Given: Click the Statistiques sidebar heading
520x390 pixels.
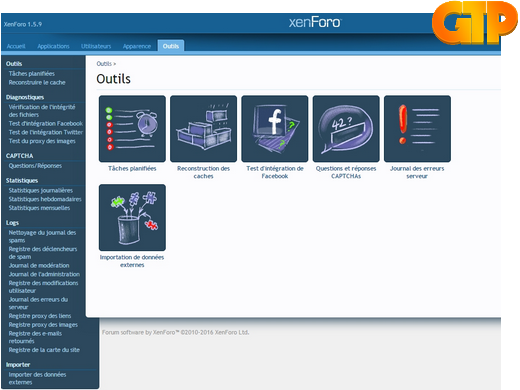Looking at the screenshot, I should (x=22, y=180).
